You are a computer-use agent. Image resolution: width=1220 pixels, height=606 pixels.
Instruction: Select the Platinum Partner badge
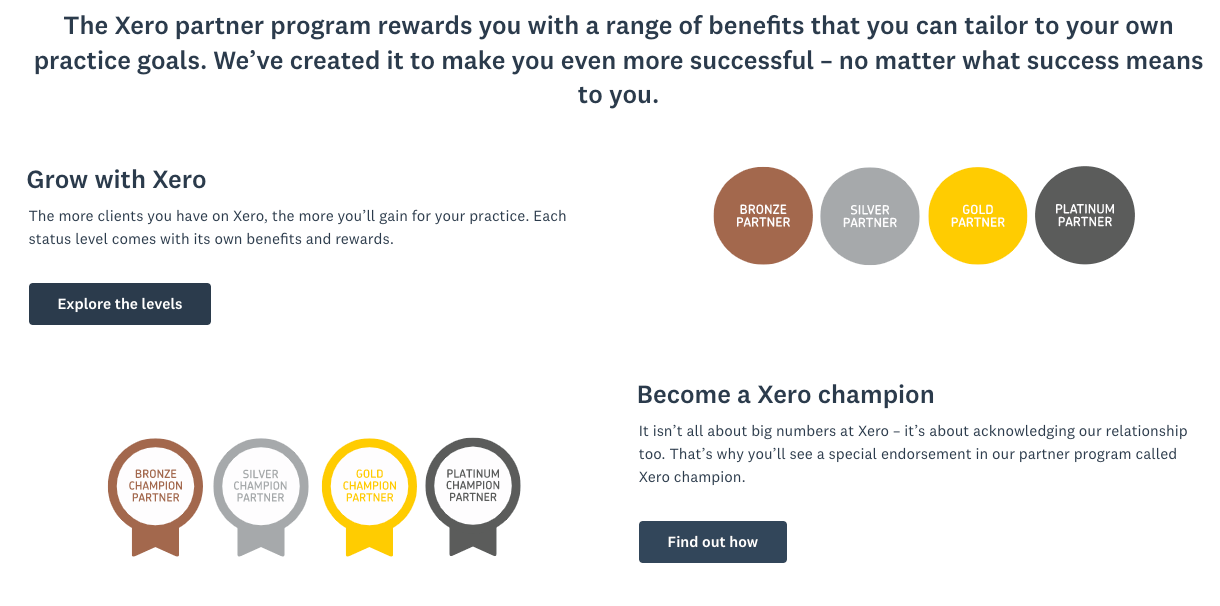coord(1085,216)
